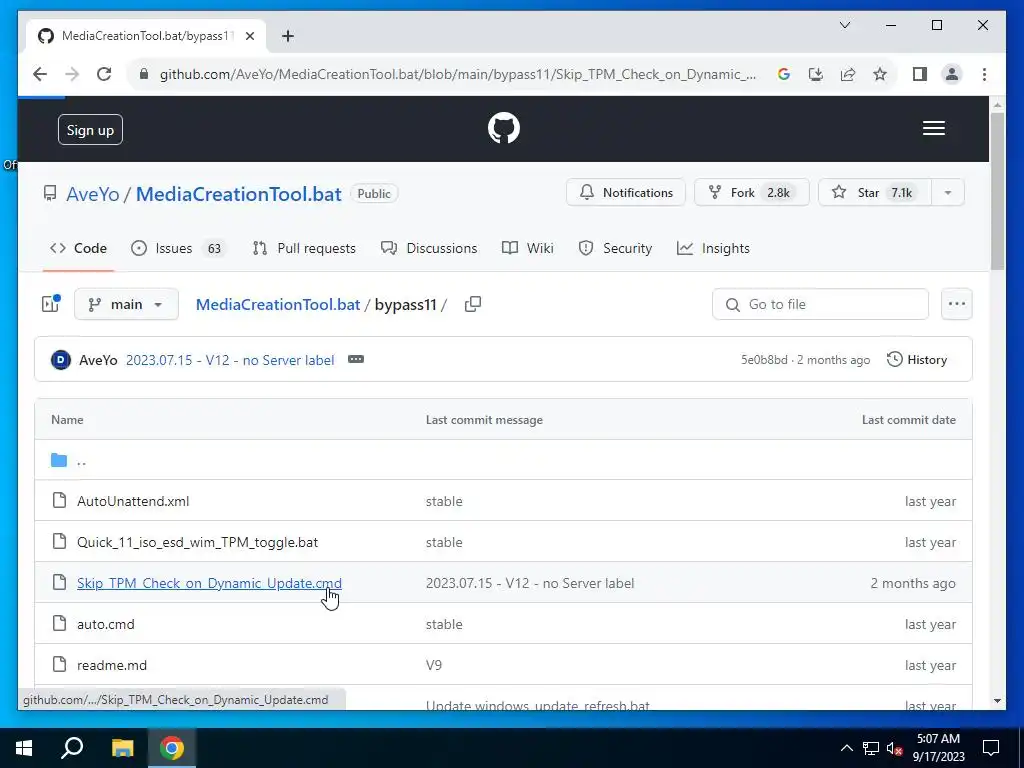Expand the Star lists dropdown arrow

pyautogui.click(x=948, y=193)
